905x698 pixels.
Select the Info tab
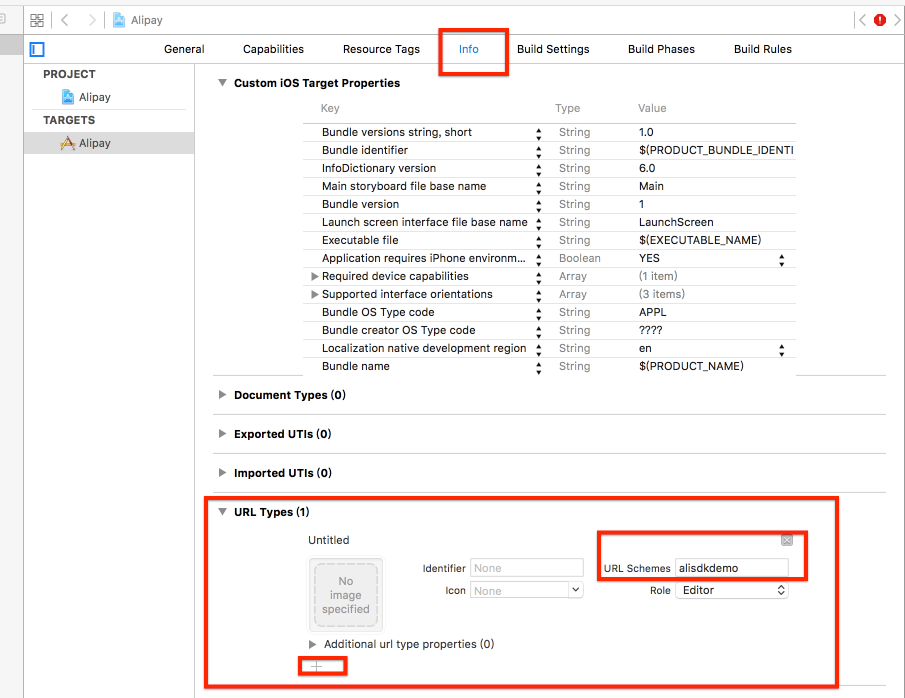(x=469, y=49)
